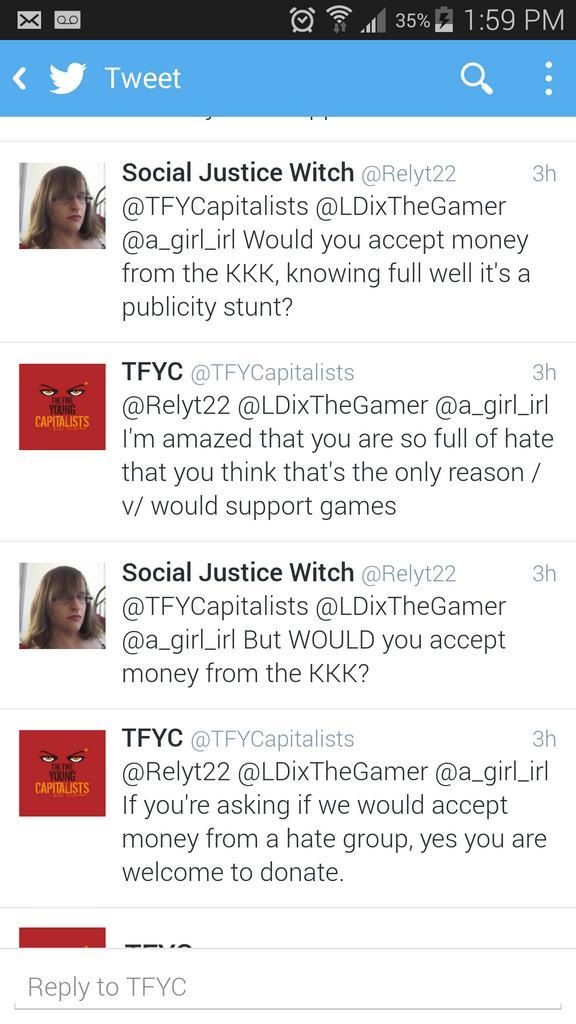This screenshot has height=1024, width=576.
Task: Tap the alarm clock status icon
Action: [x=302, y=20]
